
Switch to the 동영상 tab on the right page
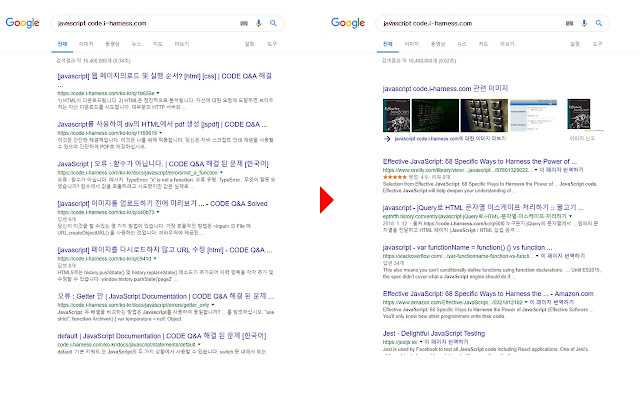(x=438, y=44)
